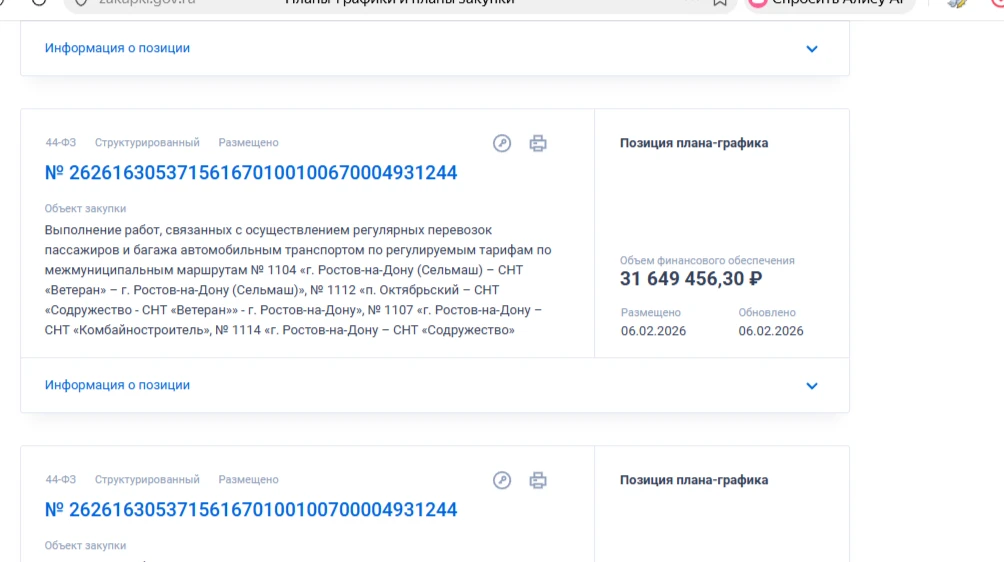
Task: Open plan link № 262616305371561670100100670004931244
Action: pos(251,173)
